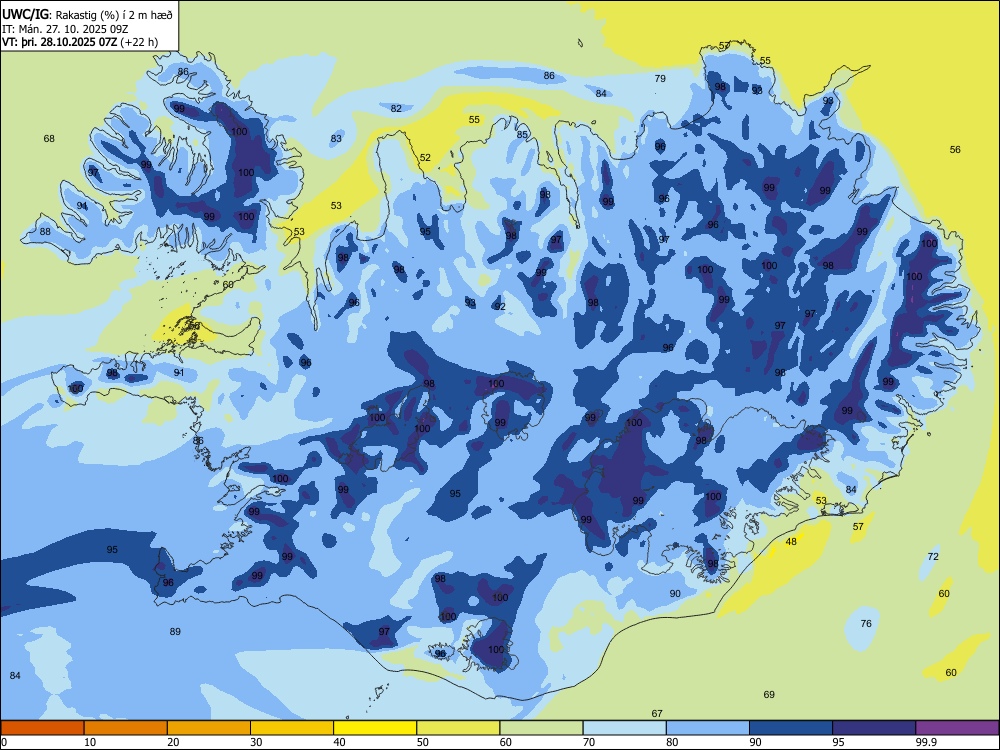
Task: Click the dark blue 90–95 legend swatch
Action: [x=791, y=728]
